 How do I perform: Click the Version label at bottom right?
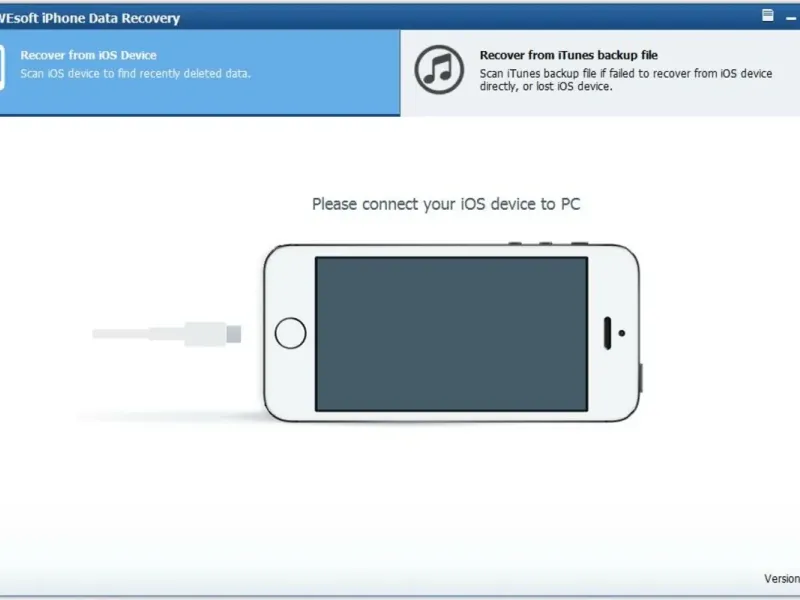(782, 578)
